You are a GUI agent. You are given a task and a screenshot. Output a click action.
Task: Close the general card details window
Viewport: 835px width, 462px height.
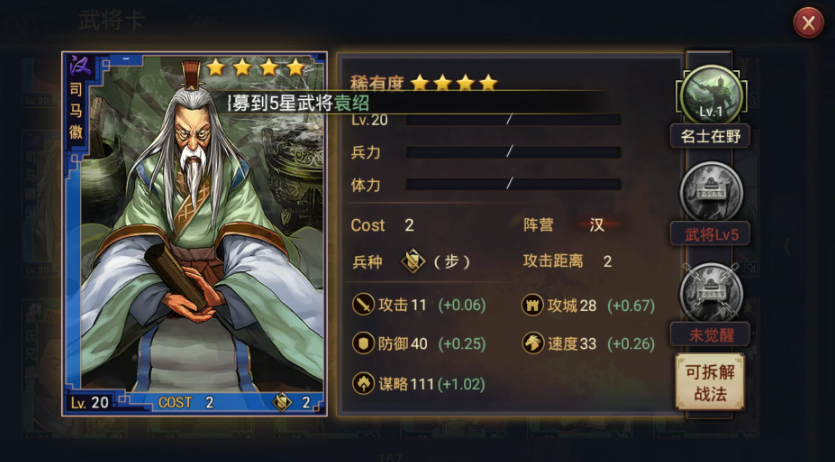pos(808,23)
